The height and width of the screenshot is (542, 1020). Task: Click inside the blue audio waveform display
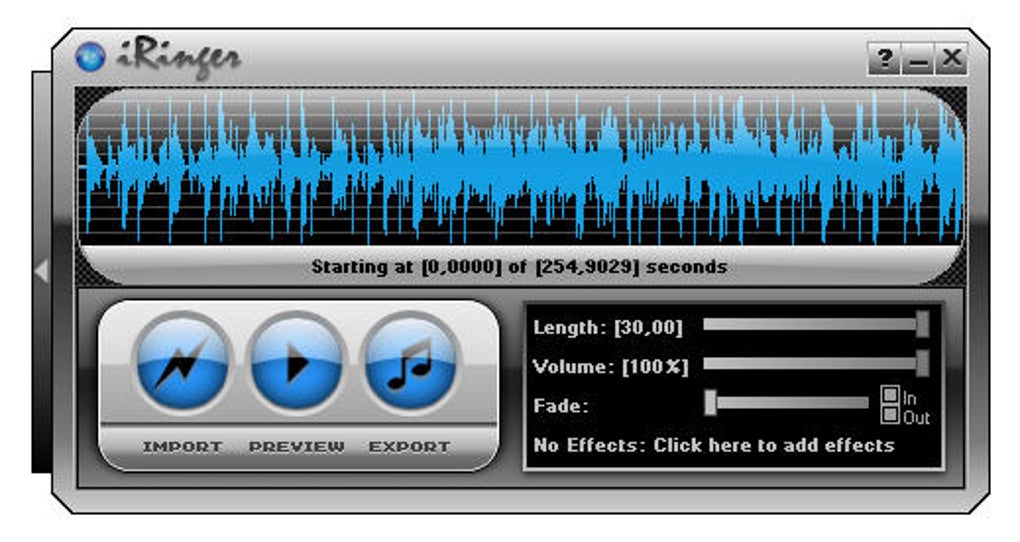(x=520, y=168)
